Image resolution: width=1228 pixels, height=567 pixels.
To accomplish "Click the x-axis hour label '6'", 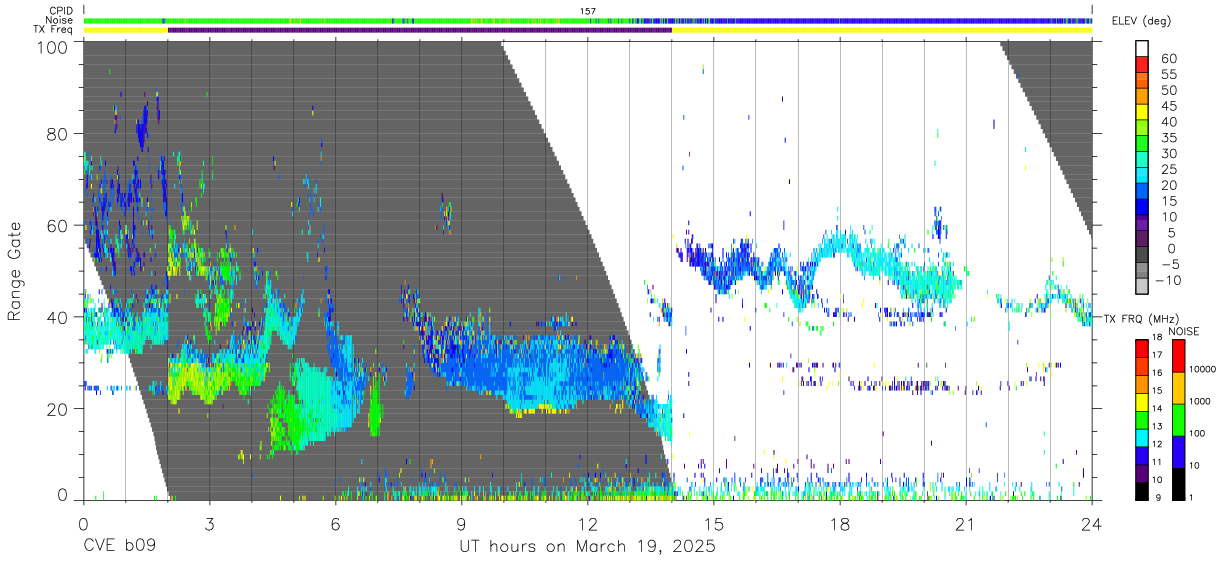I will (x=336, y=524).
